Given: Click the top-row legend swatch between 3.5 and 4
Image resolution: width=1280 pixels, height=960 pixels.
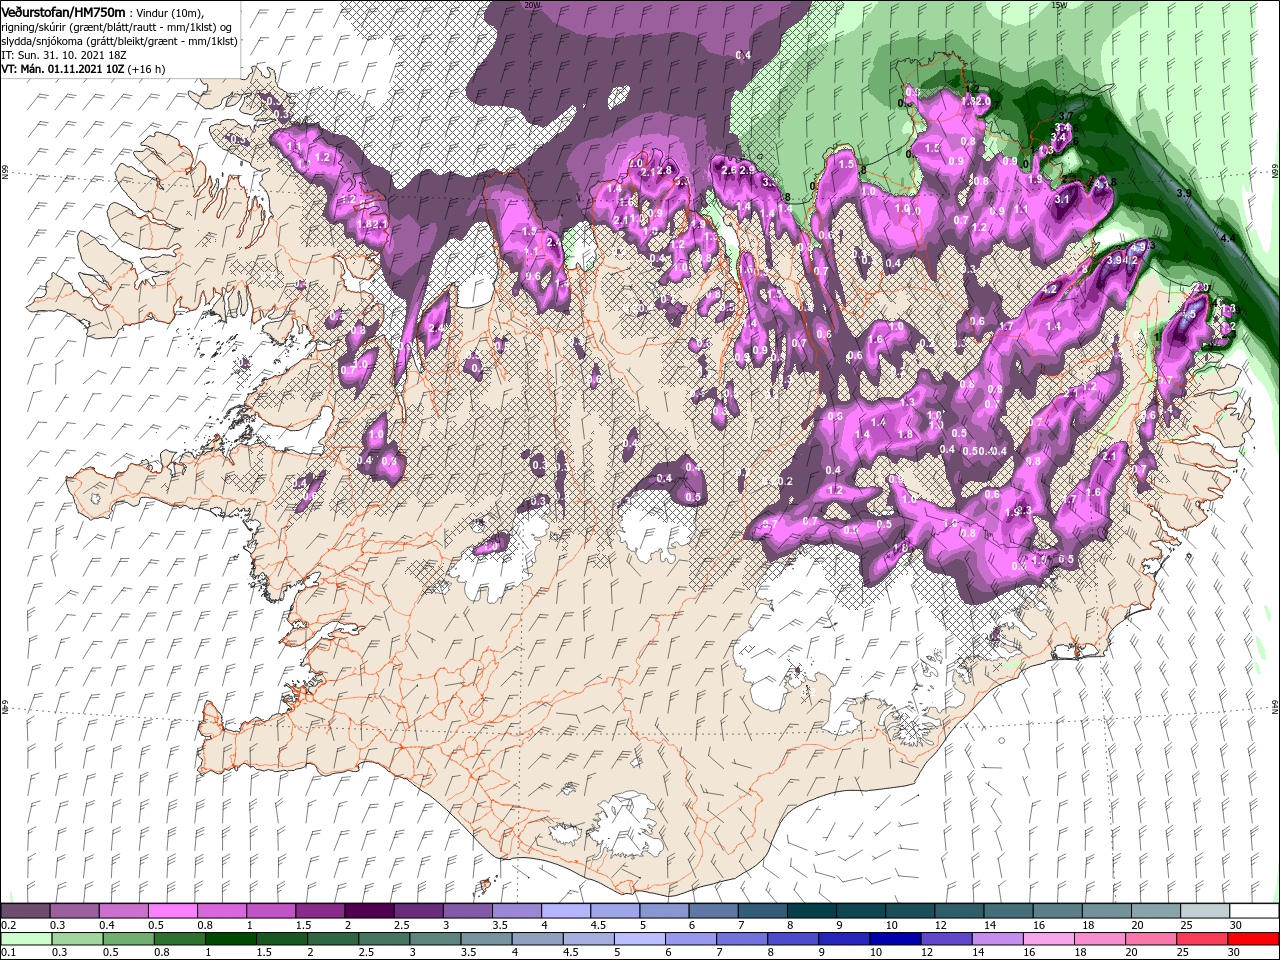Looking at the screenshot, I should 515,911.
